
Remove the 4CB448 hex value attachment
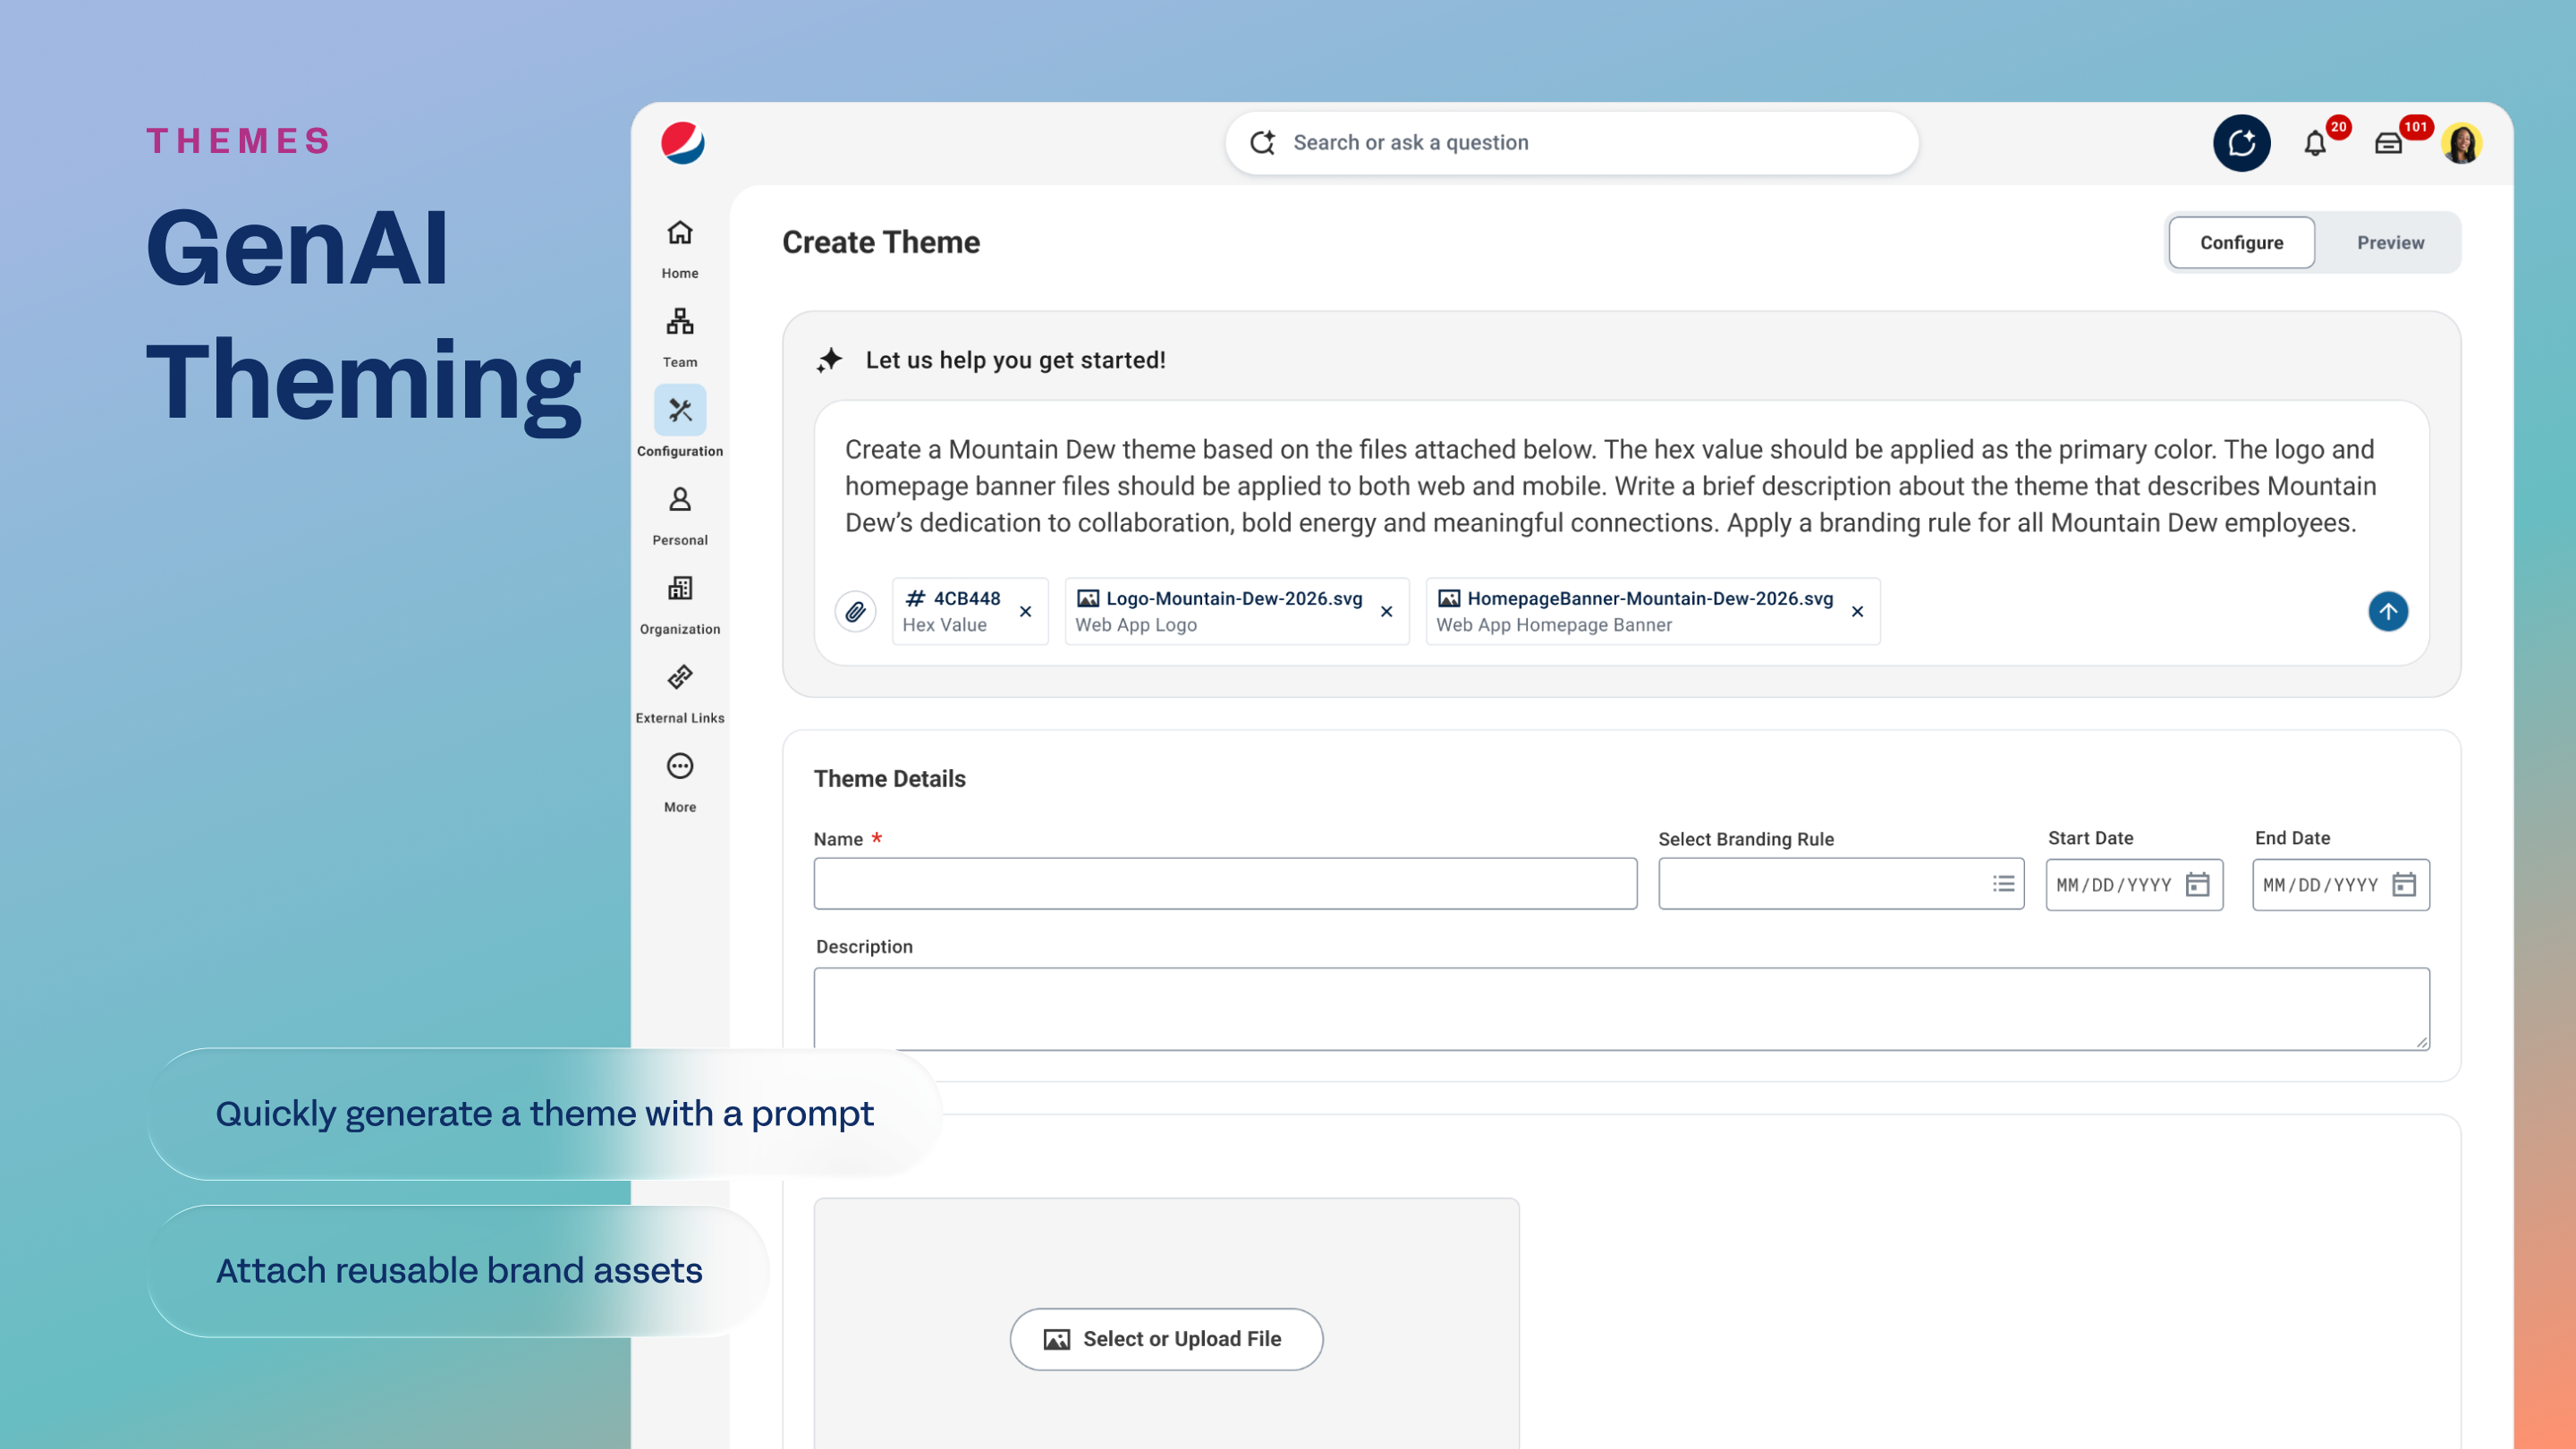pyautogui.click(x=1025, y=612)
